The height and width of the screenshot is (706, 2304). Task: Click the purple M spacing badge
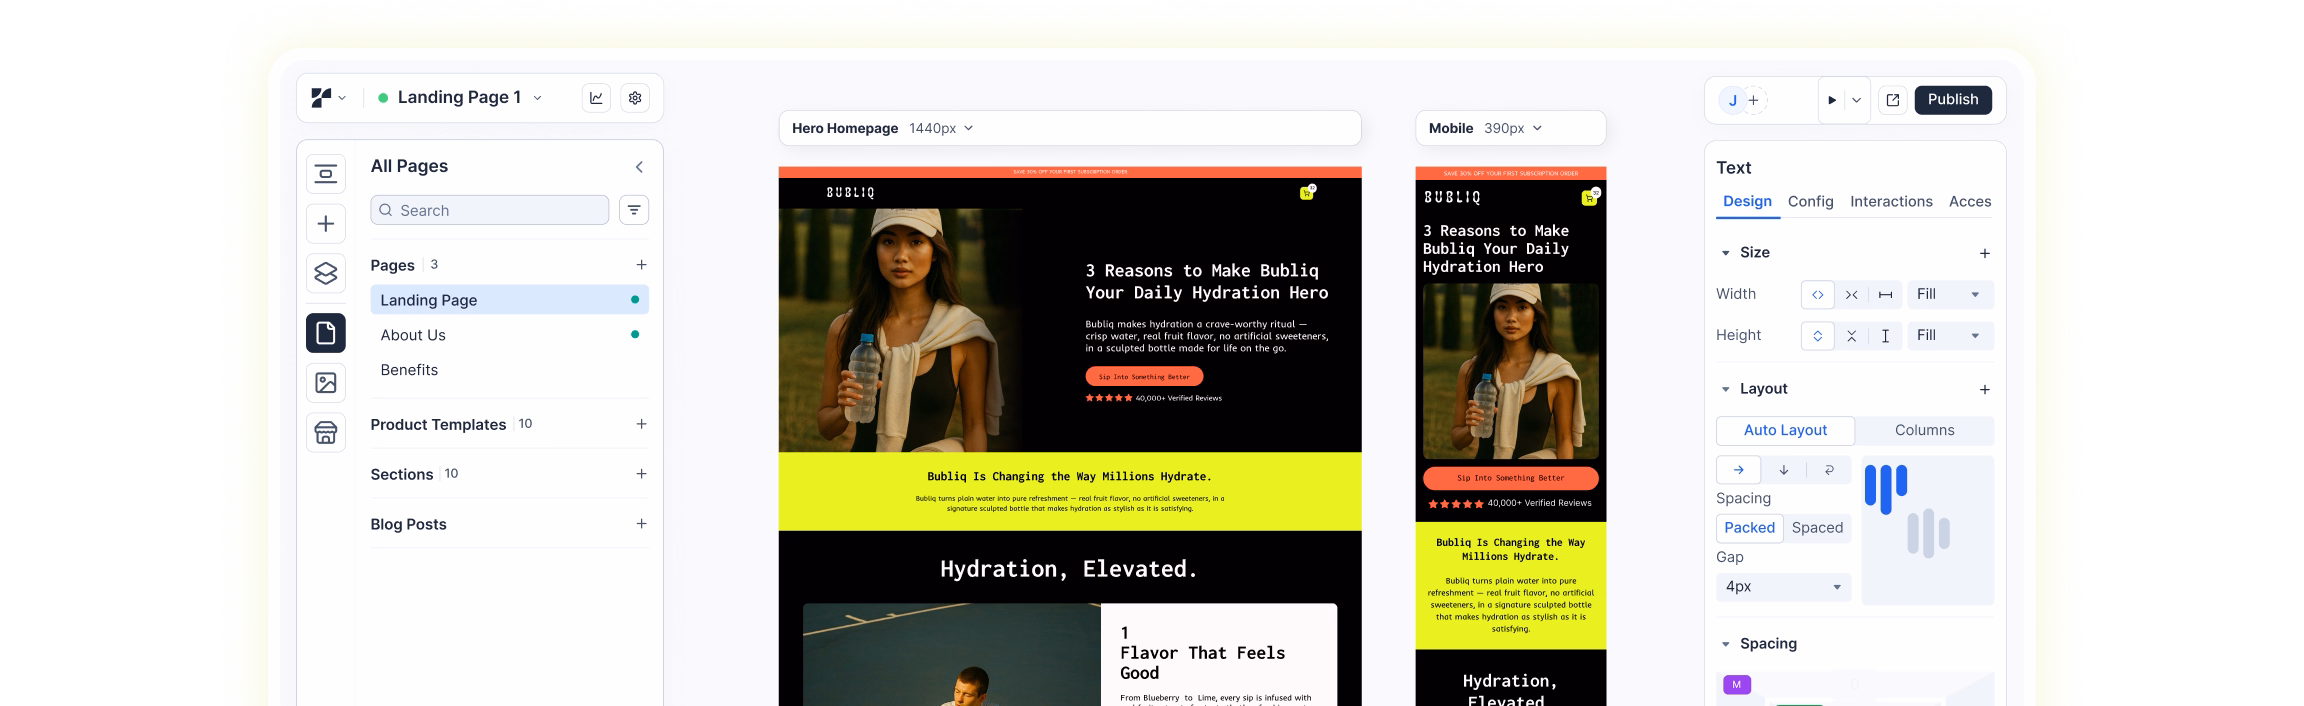tap(1736, 685)
